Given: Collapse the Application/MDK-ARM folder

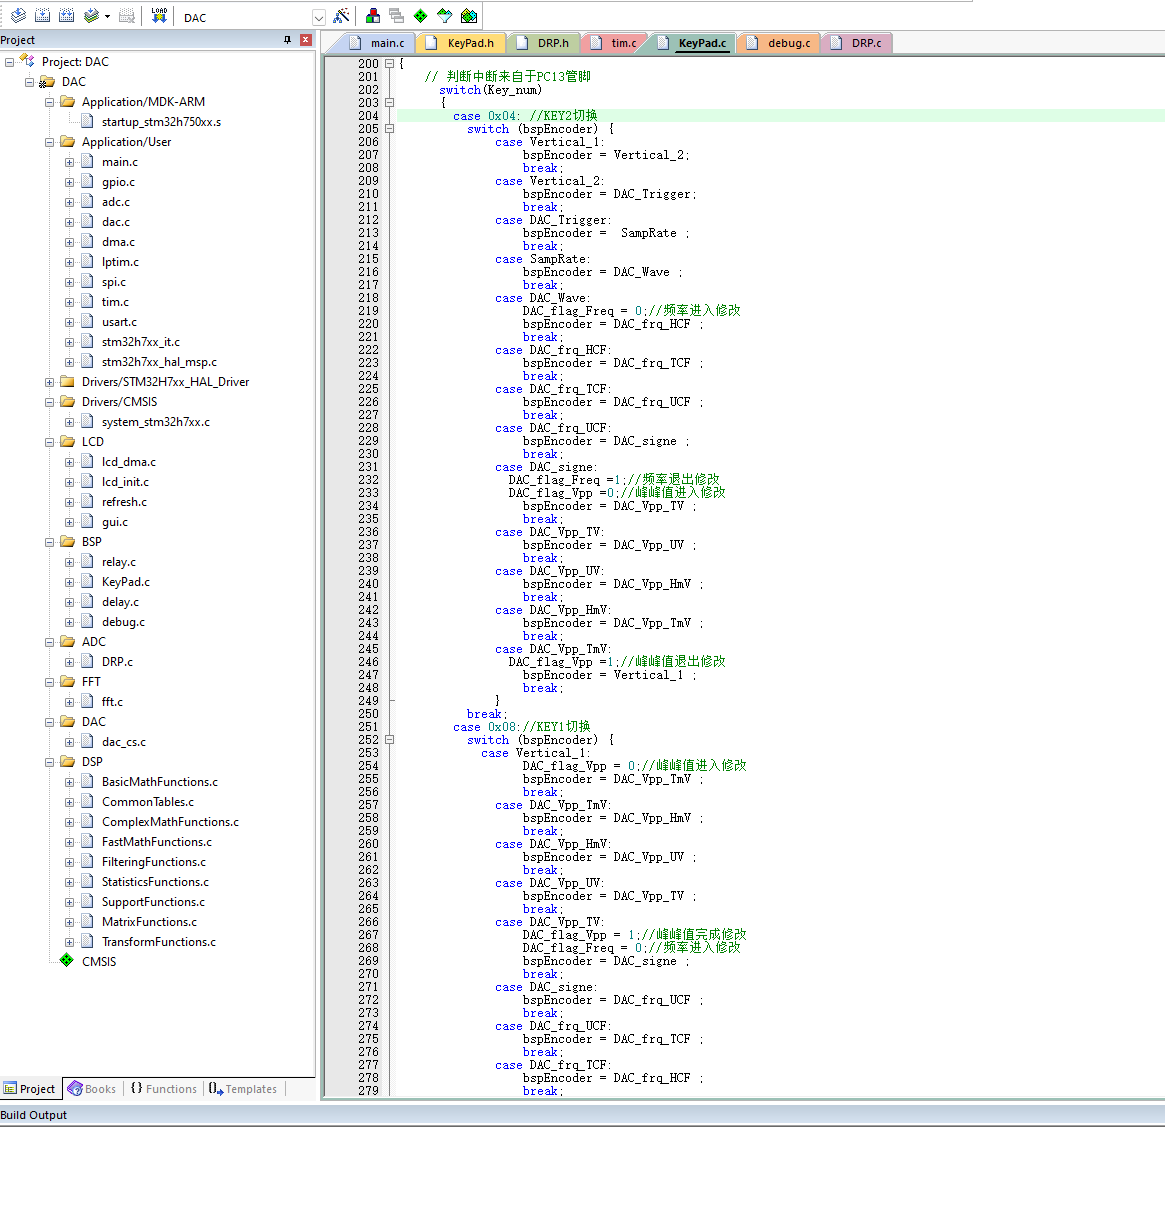Looking at the screenshot, I should pyautogui.click(x=49, y=102).
